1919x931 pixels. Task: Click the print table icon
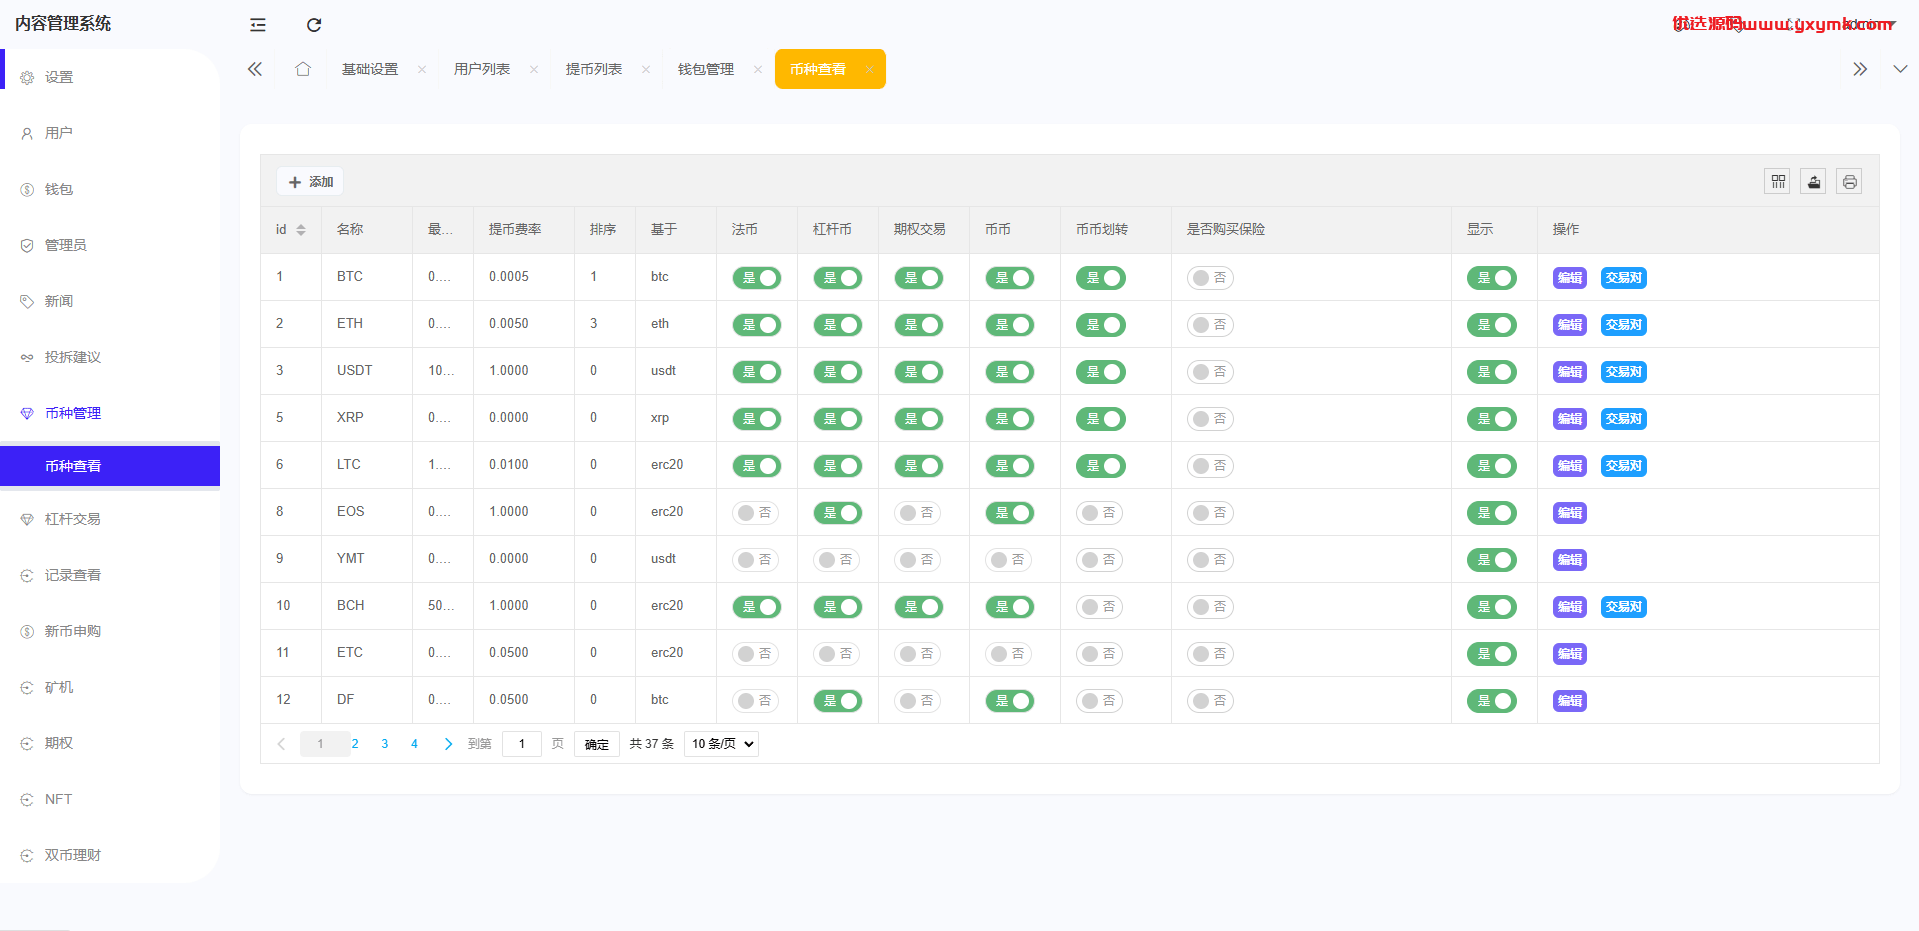click(x=1849, y=181)
